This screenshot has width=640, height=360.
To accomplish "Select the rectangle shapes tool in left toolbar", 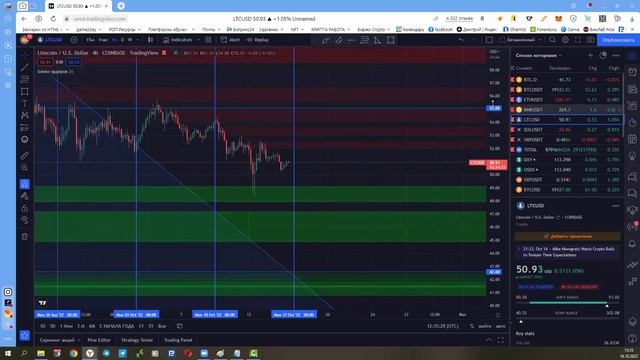I will pos(25,91).
